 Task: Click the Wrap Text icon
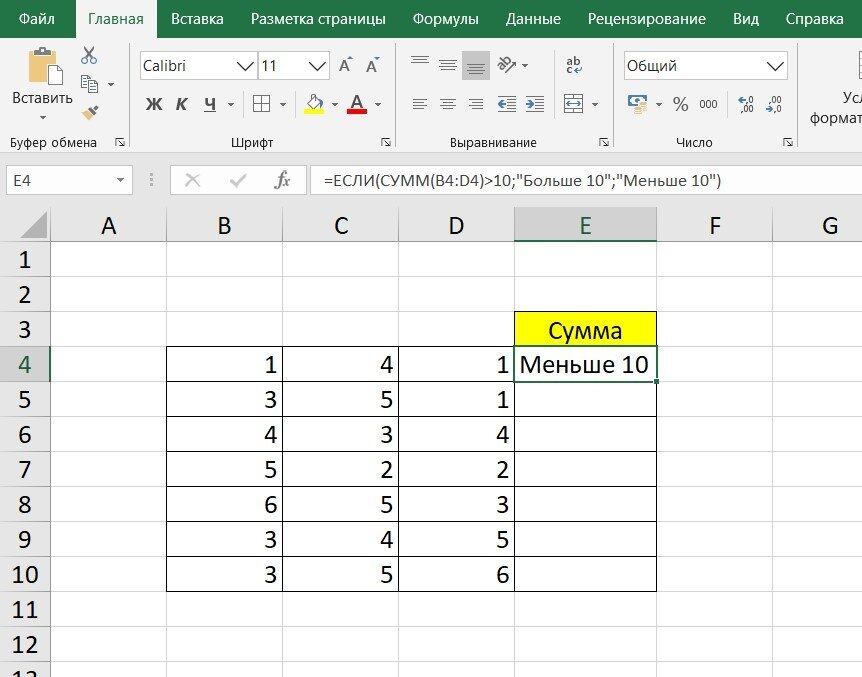(x=574, y=66)
